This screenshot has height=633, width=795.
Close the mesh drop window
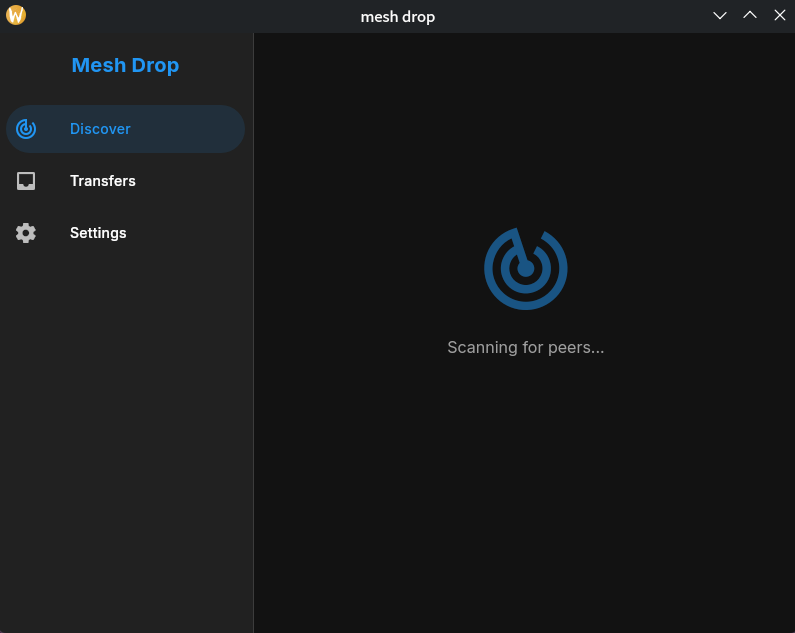click(779, 16)
